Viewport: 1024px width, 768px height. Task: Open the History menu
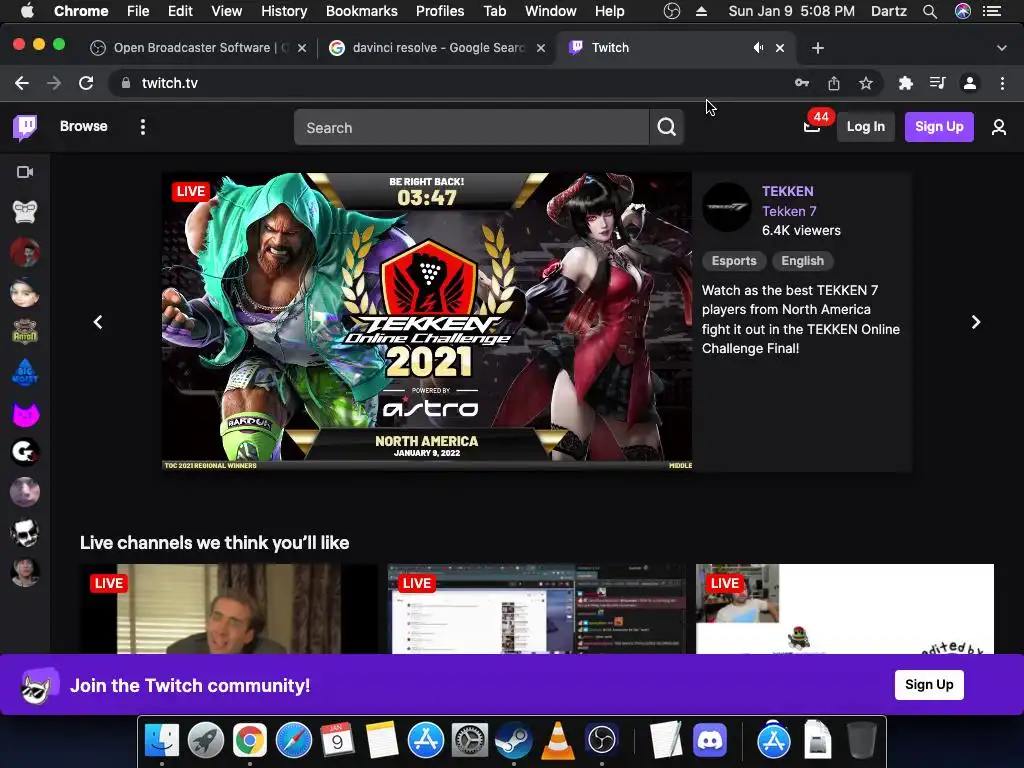[284, 11]
